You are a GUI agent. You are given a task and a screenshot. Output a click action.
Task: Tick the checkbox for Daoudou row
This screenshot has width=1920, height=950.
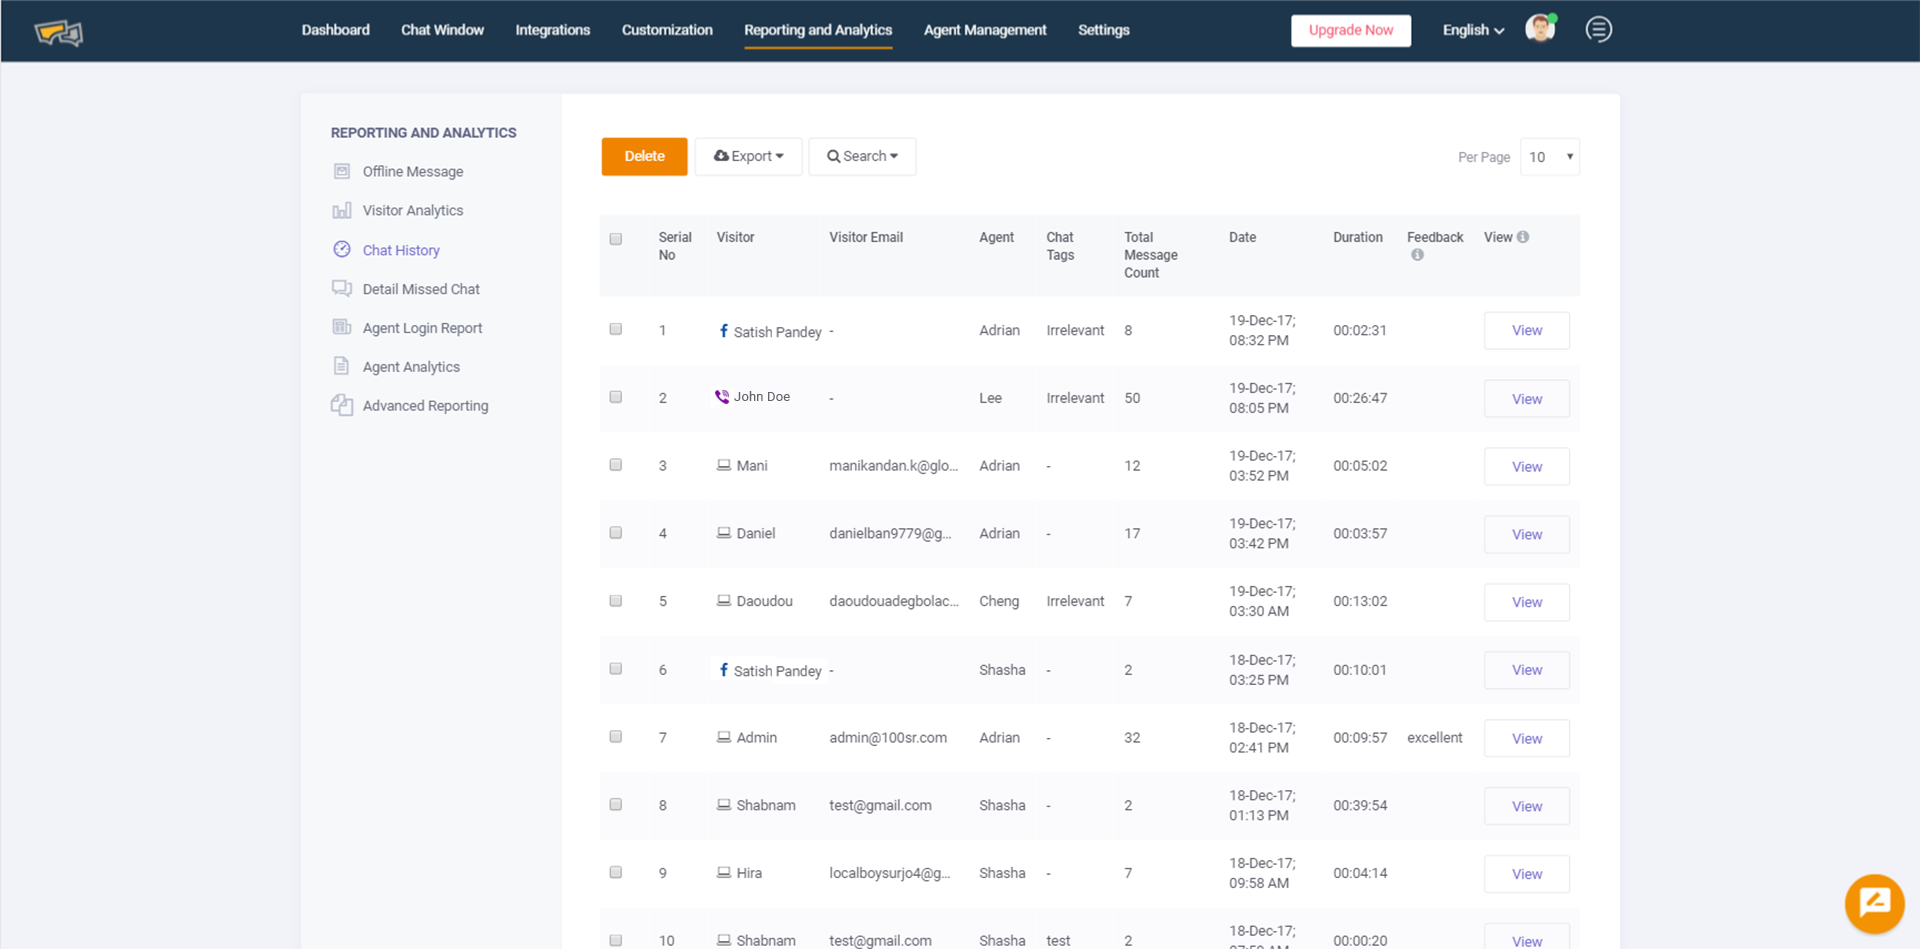click(x=616, y=601)
